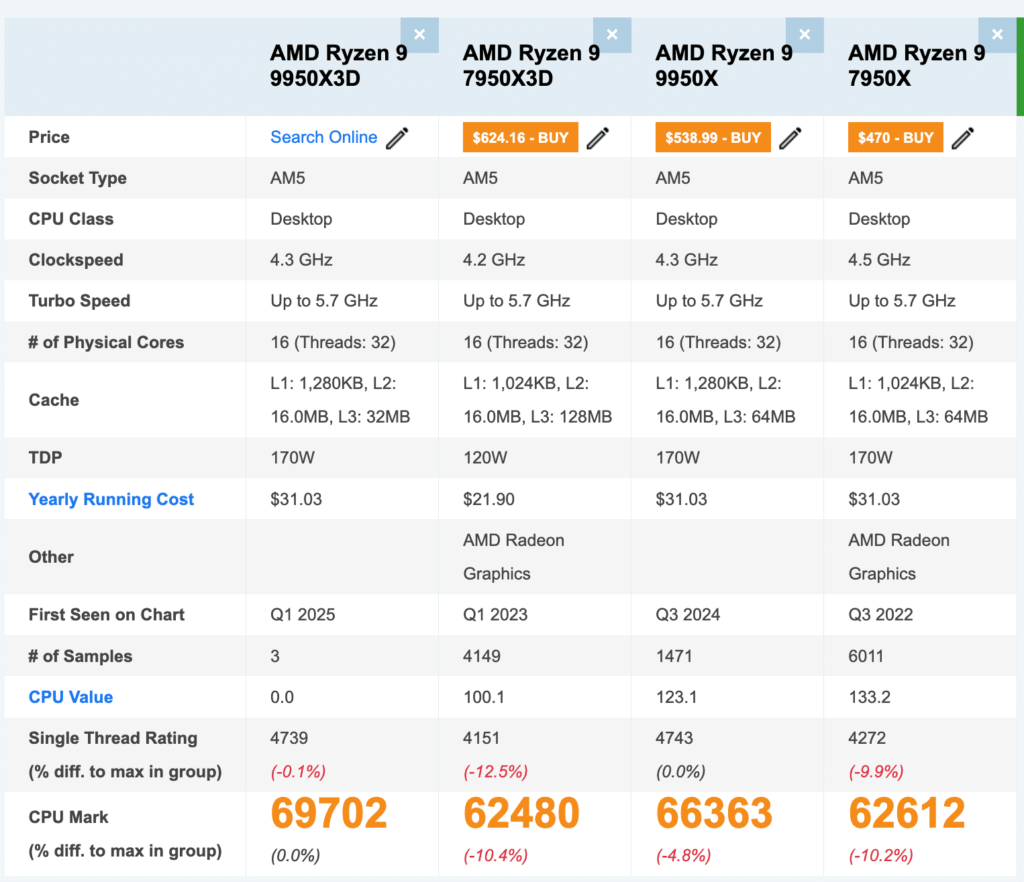1024x882 pixels.
Task: Click sample count 4149
Action: (x=481, y=655)
